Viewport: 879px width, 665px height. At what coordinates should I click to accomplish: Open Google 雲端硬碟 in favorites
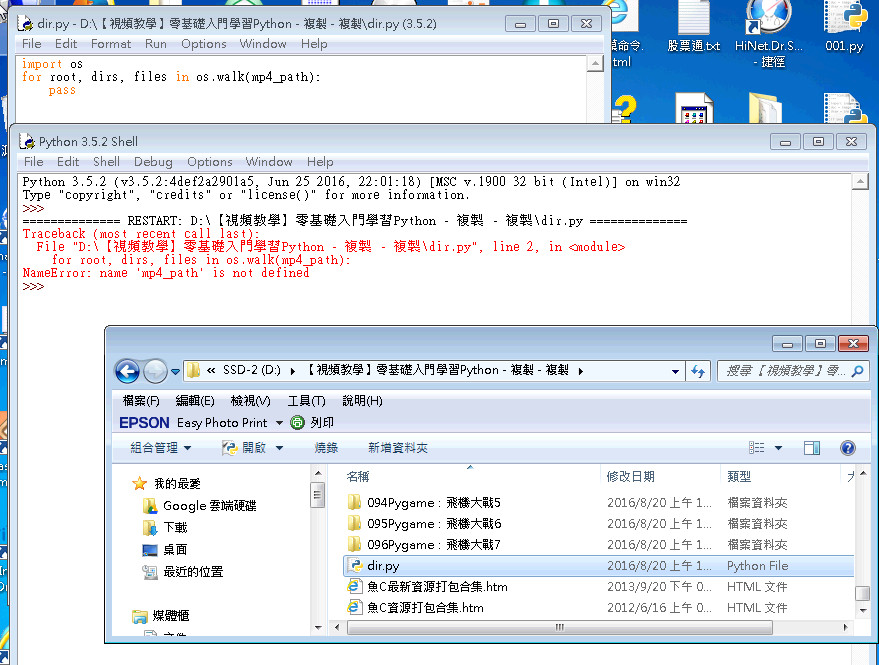(x=209, y=506)
